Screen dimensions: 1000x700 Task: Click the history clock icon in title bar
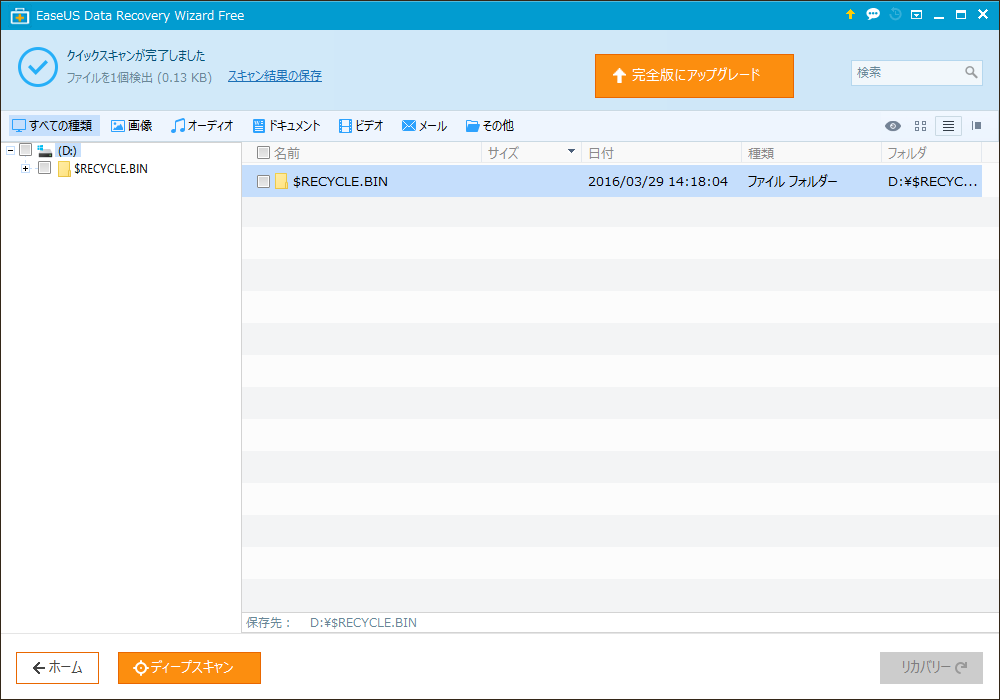click(x=895, y=14)
